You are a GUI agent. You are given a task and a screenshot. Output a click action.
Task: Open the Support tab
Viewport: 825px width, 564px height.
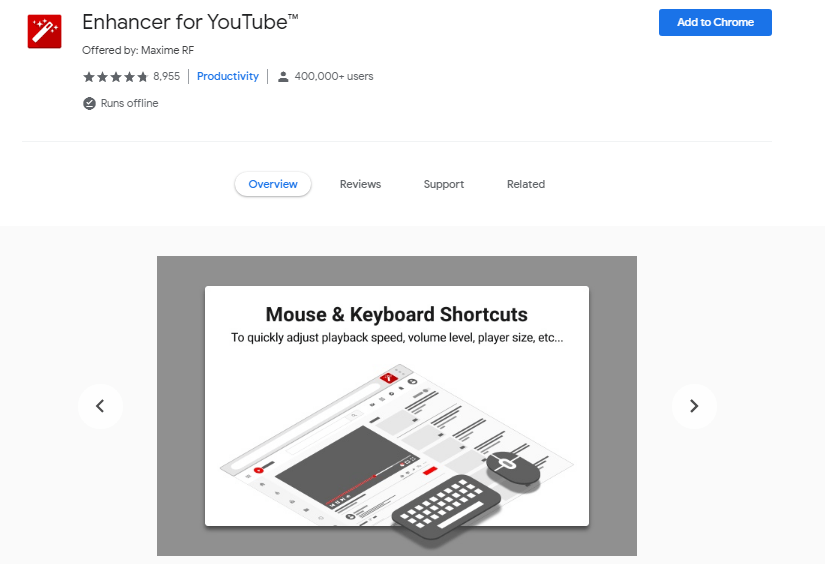coord(444,184)
